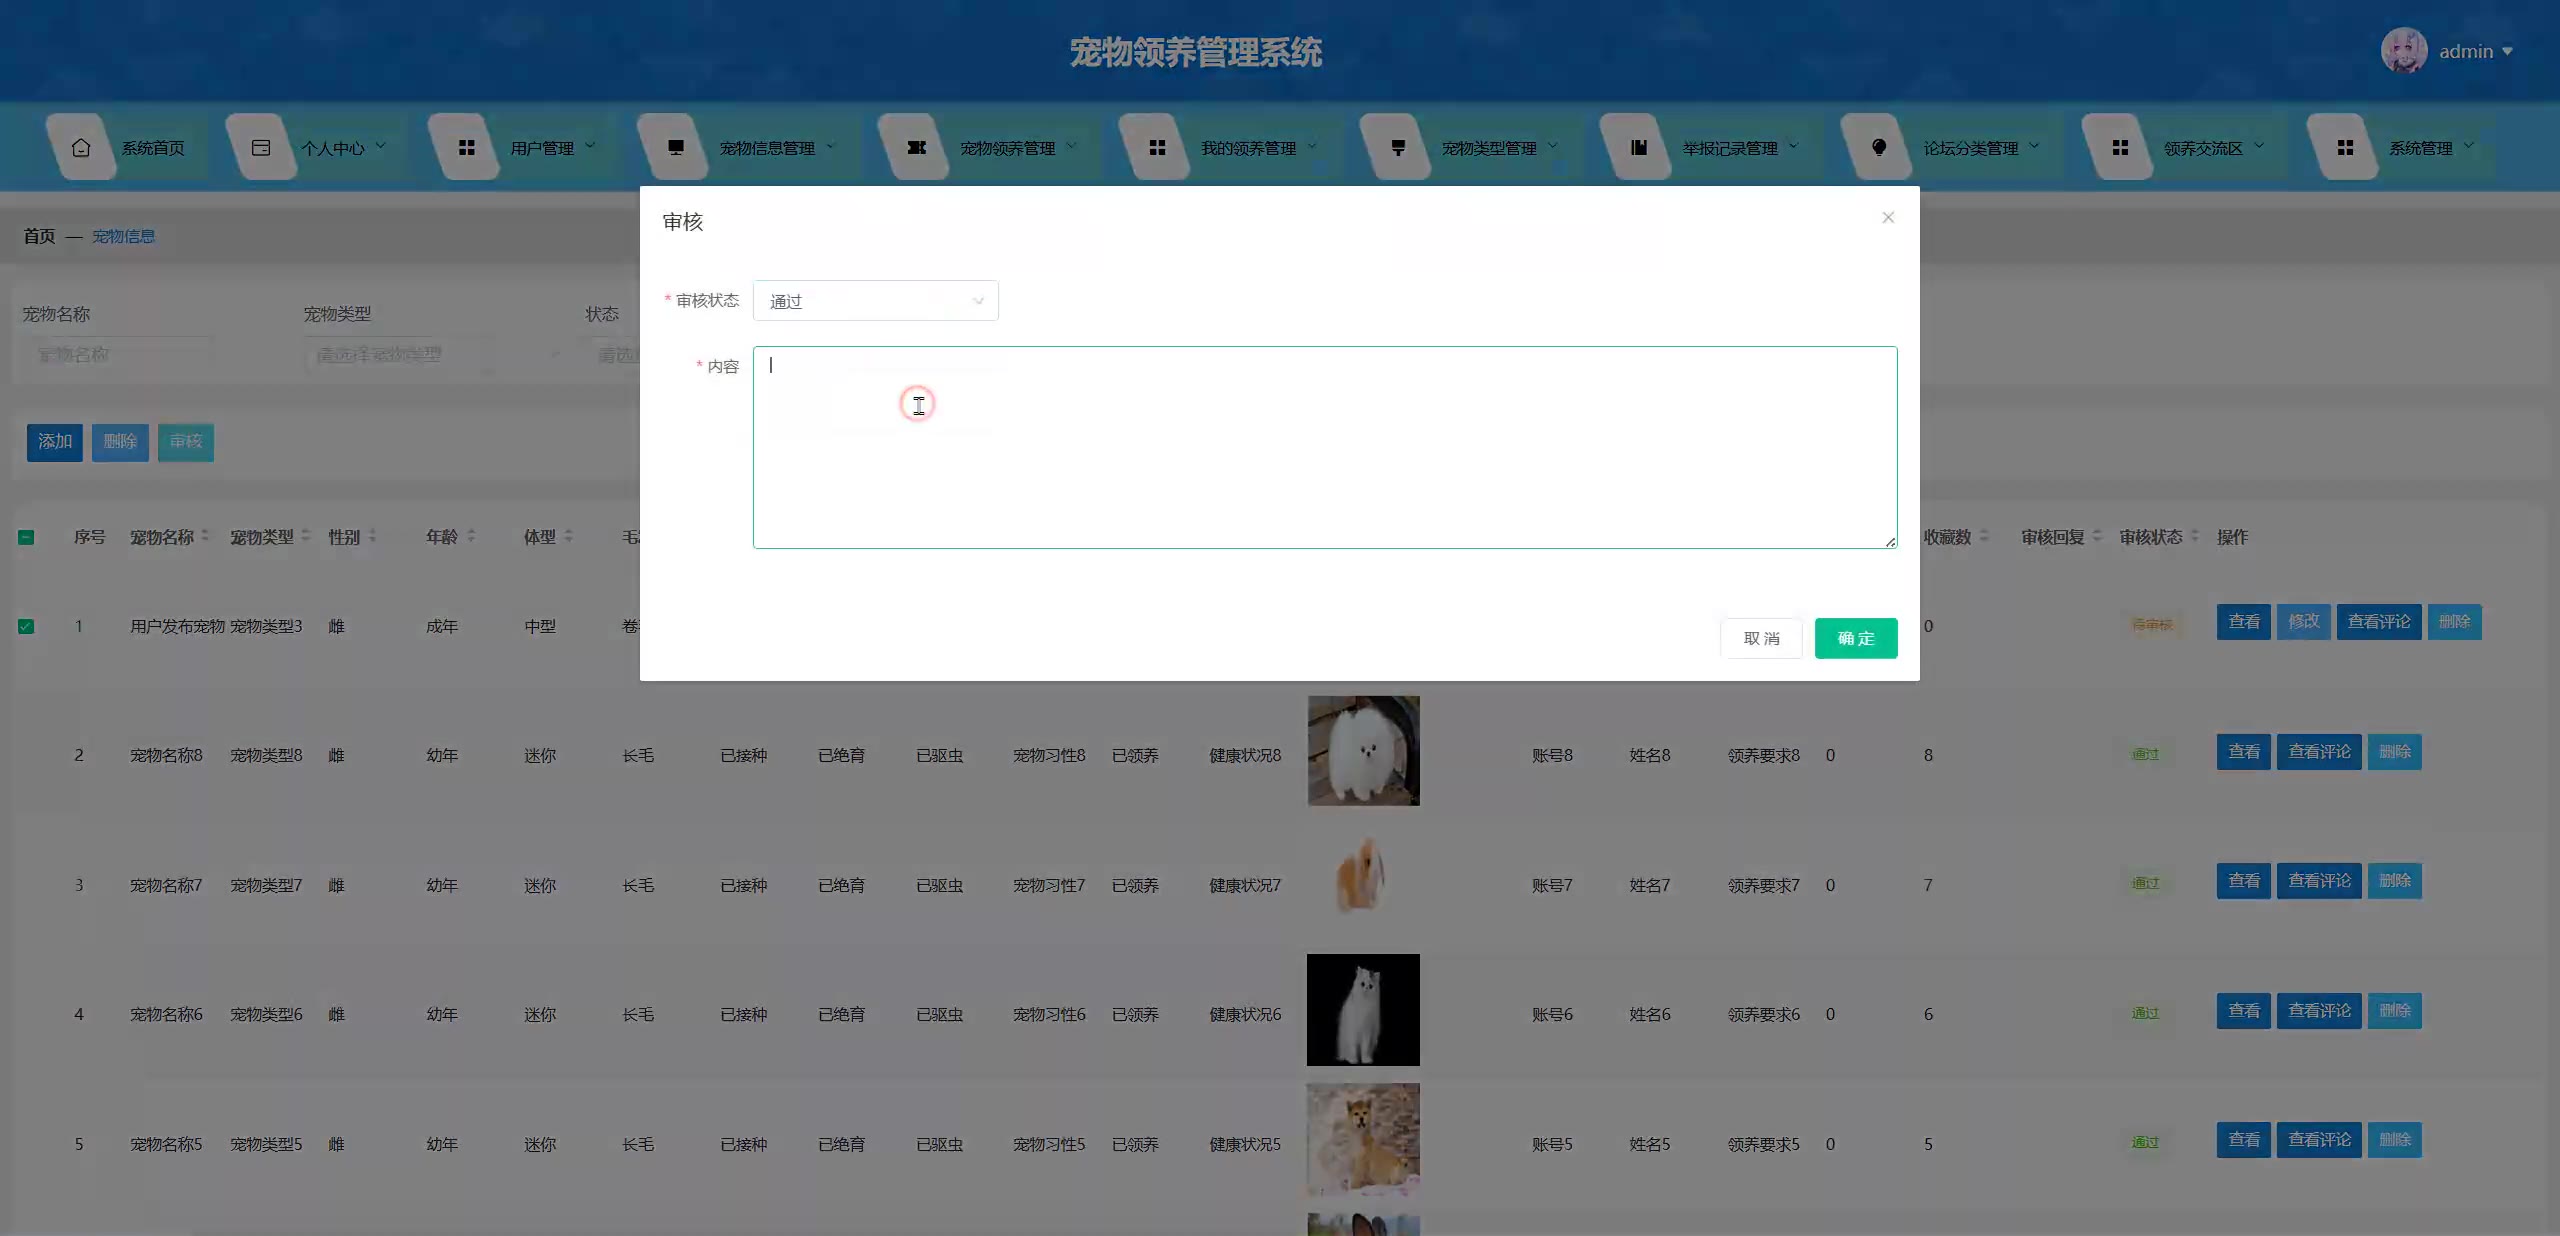The image size is (2560, 1236).
Task: Click the 宠物领养管理 ticket icon
Action: (x=916, y=148)
